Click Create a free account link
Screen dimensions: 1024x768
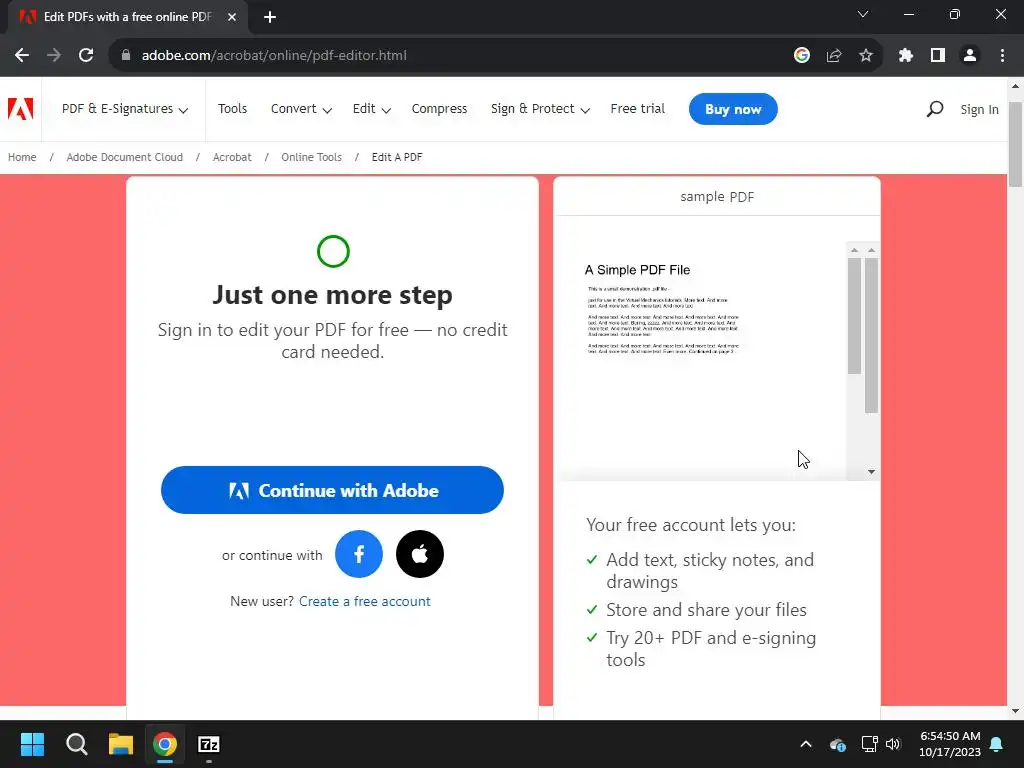coord(364,601)
